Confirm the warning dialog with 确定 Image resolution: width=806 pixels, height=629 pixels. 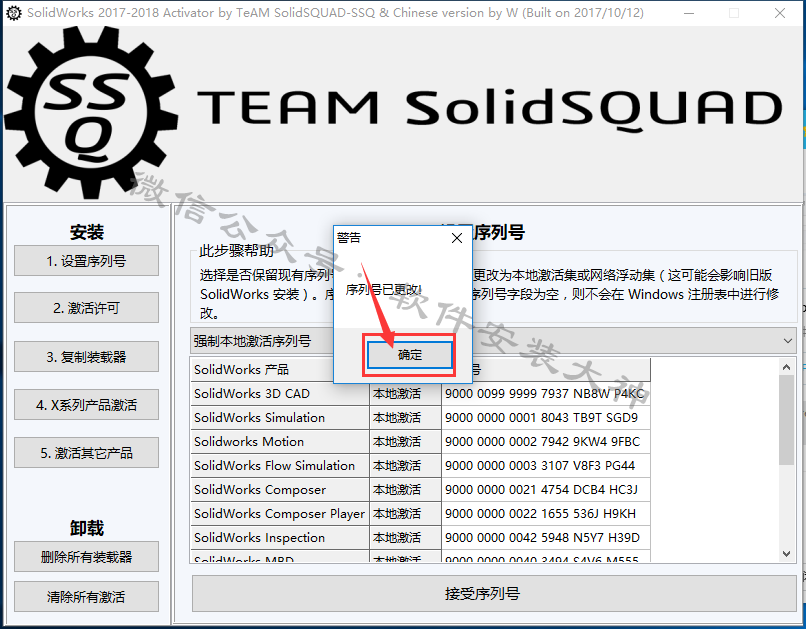click(410, 355)
